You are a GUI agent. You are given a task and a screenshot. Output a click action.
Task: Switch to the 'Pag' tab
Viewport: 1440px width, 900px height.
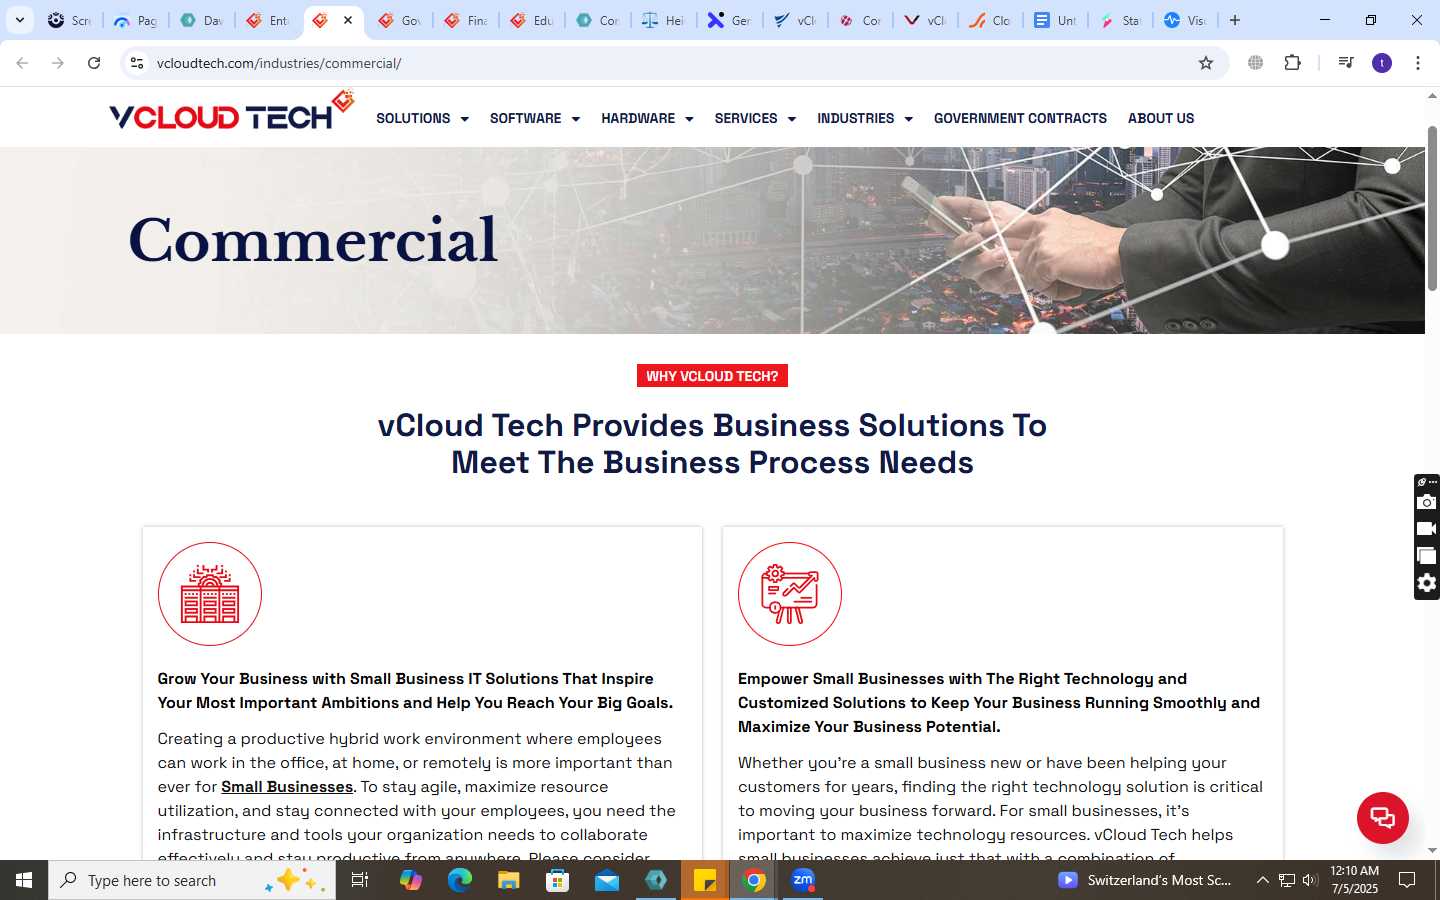point(135,20)
